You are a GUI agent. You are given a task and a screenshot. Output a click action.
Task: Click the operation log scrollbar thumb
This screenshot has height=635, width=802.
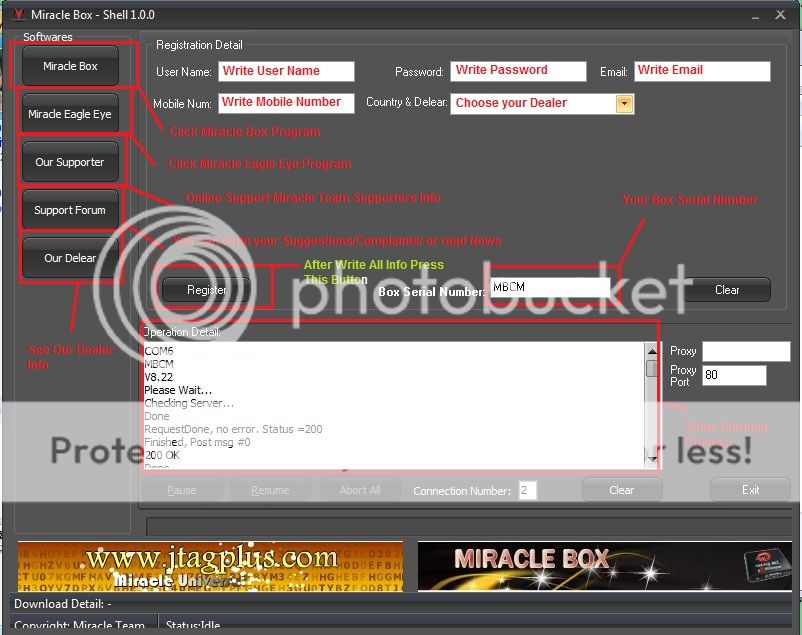click(652, 368)
